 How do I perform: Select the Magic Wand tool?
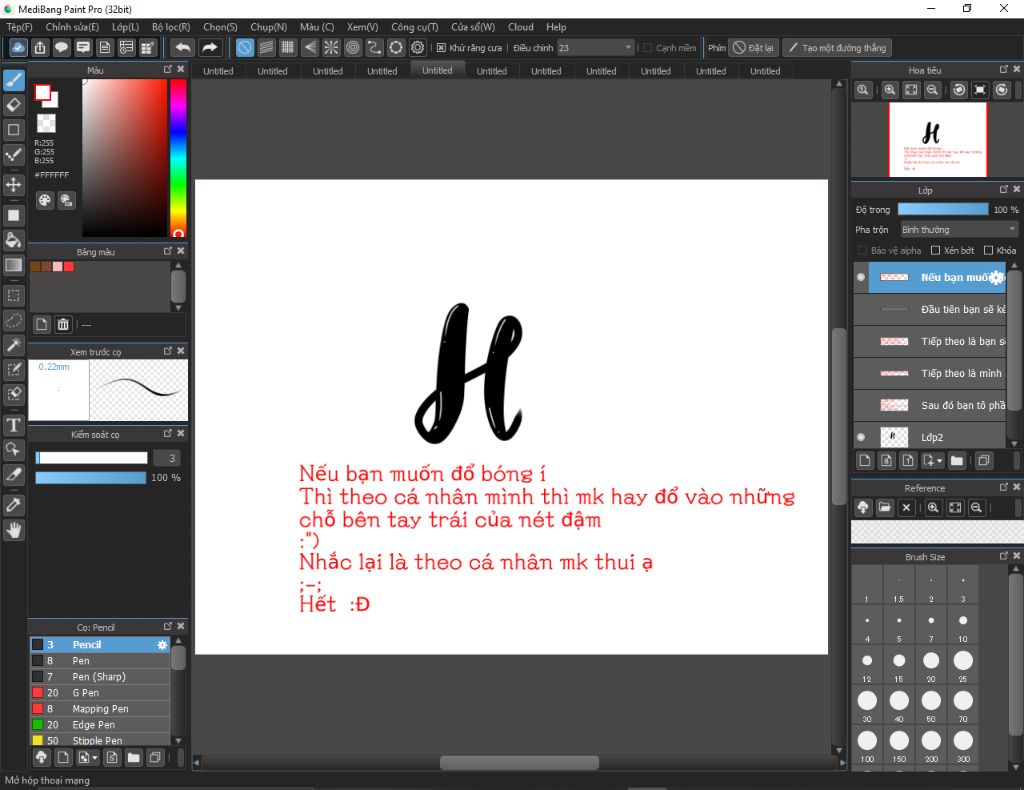click(x=14, y=345)
